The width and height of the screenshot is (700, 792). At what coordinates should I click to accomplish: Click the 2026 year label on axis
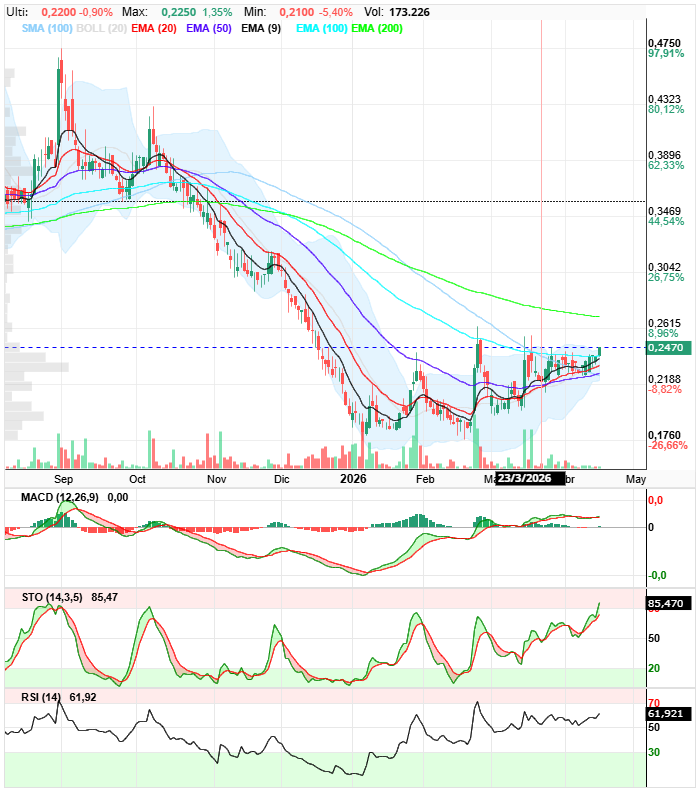(x=353, y=479)
